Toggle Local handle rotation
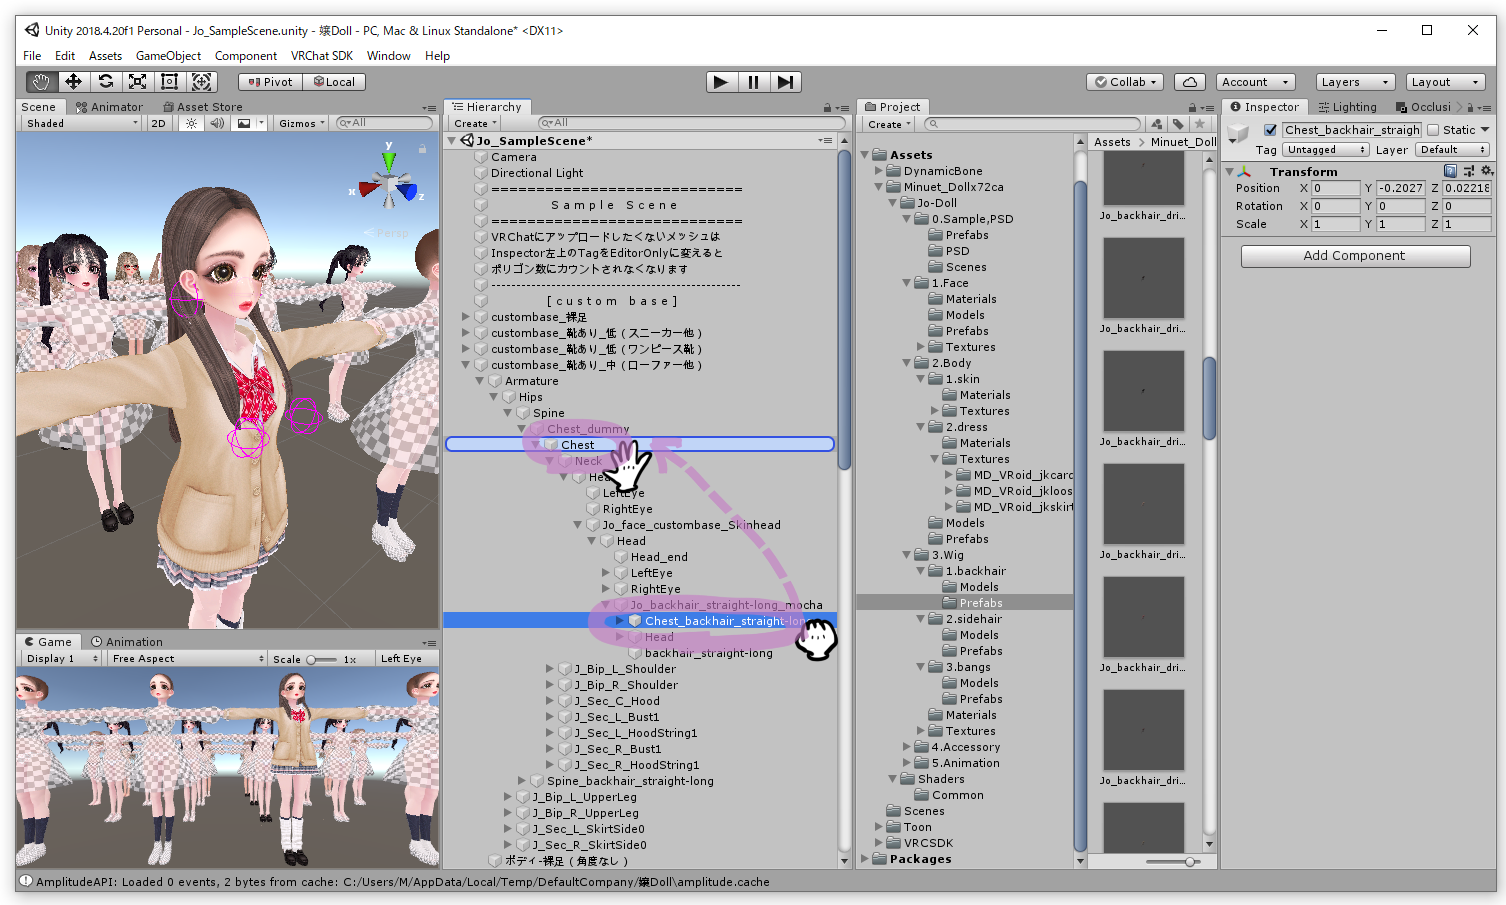Screen dimensions: 1506x905 tap(334, 82)
